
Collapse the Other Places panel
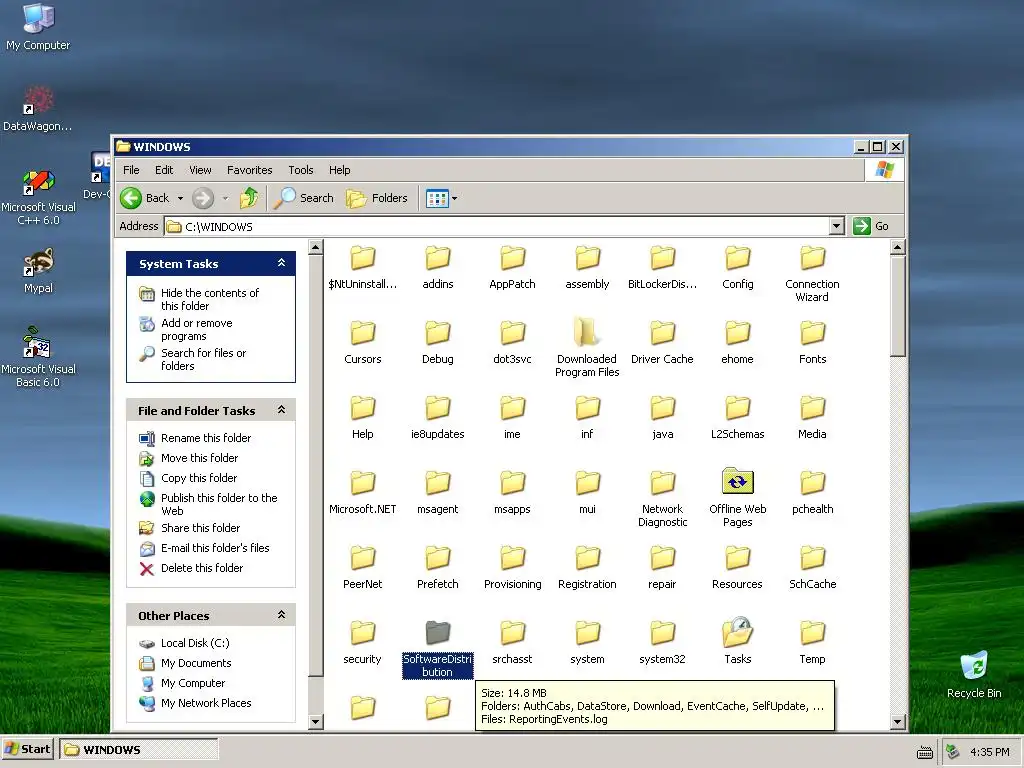[281, 615]
